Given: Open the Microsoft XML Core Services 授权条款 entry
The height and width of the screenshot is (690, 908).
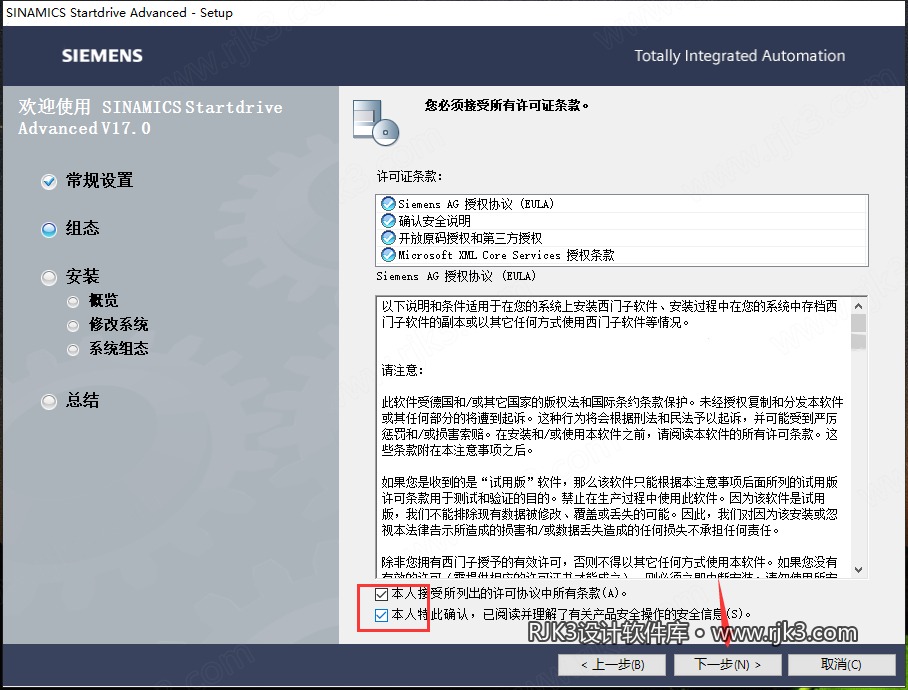Looking at the screenshot, I should [621, 255].
